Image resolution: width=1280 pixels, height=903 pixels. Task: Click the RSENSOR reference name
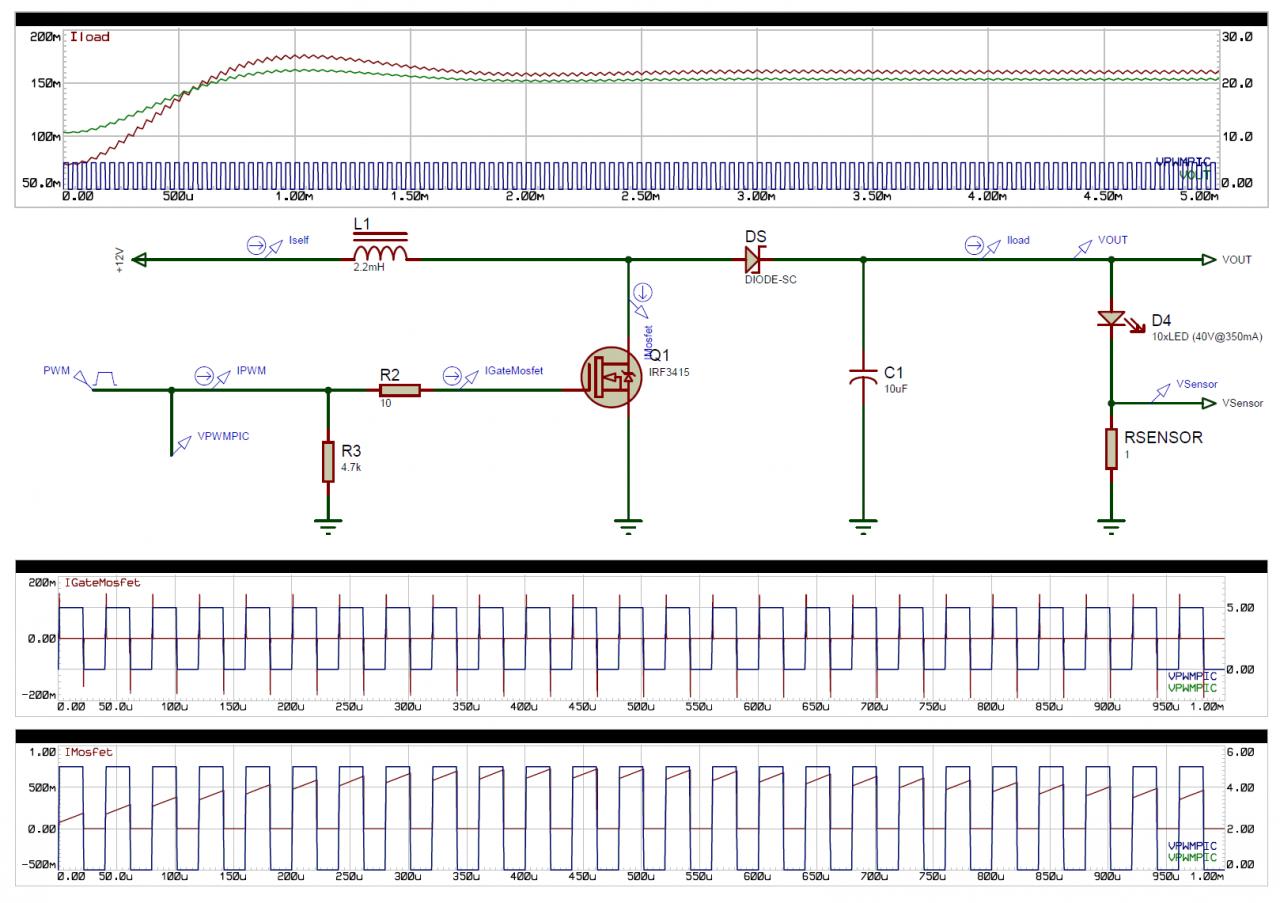coord(1163,437)
